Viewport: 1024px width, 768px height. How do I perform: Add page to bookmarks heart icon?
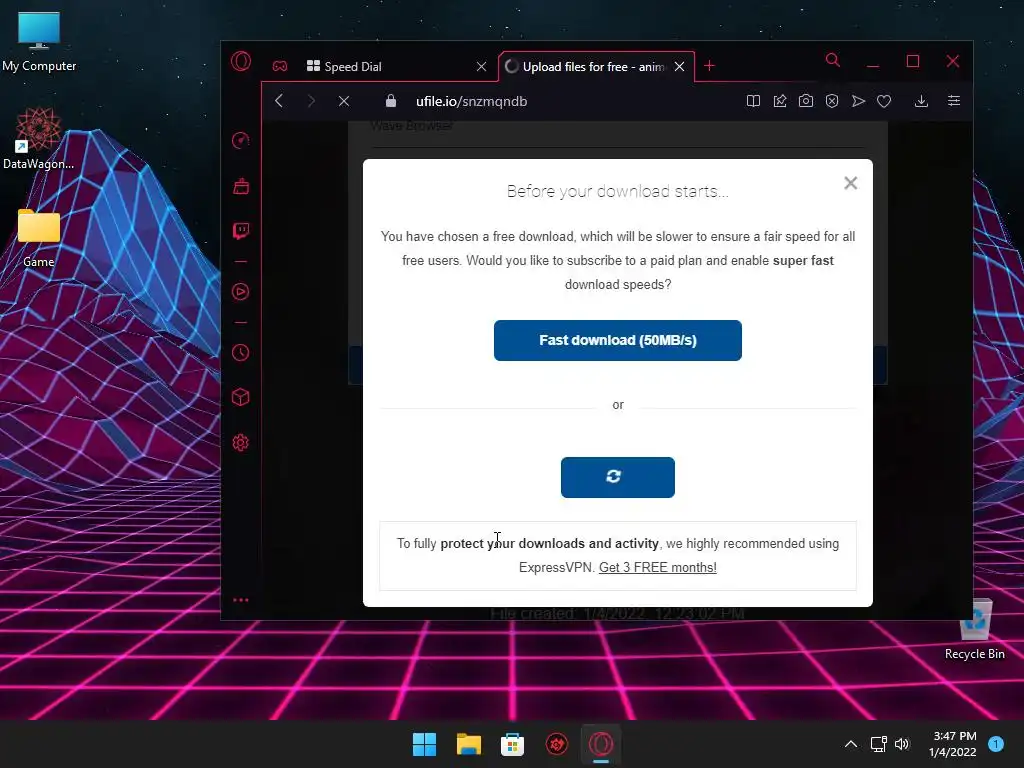tap(884, 101)
